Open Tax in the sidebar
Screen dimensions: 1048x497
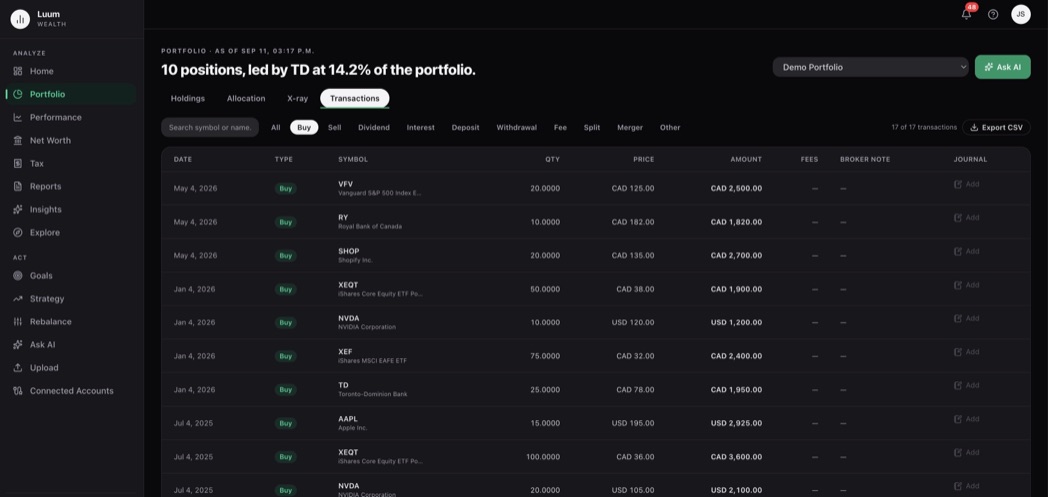(x=70, y=163)
